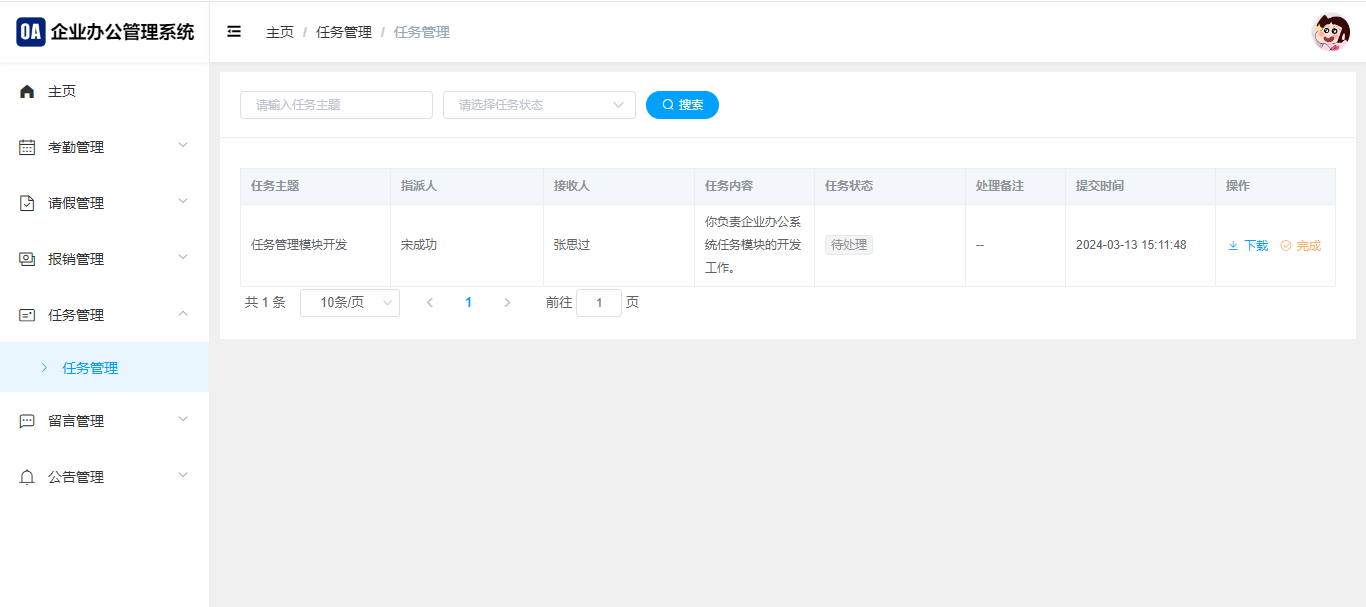Focus the 请输入任务主题 input field
This screenshot has height=607, width=1366.
(336, 105)
